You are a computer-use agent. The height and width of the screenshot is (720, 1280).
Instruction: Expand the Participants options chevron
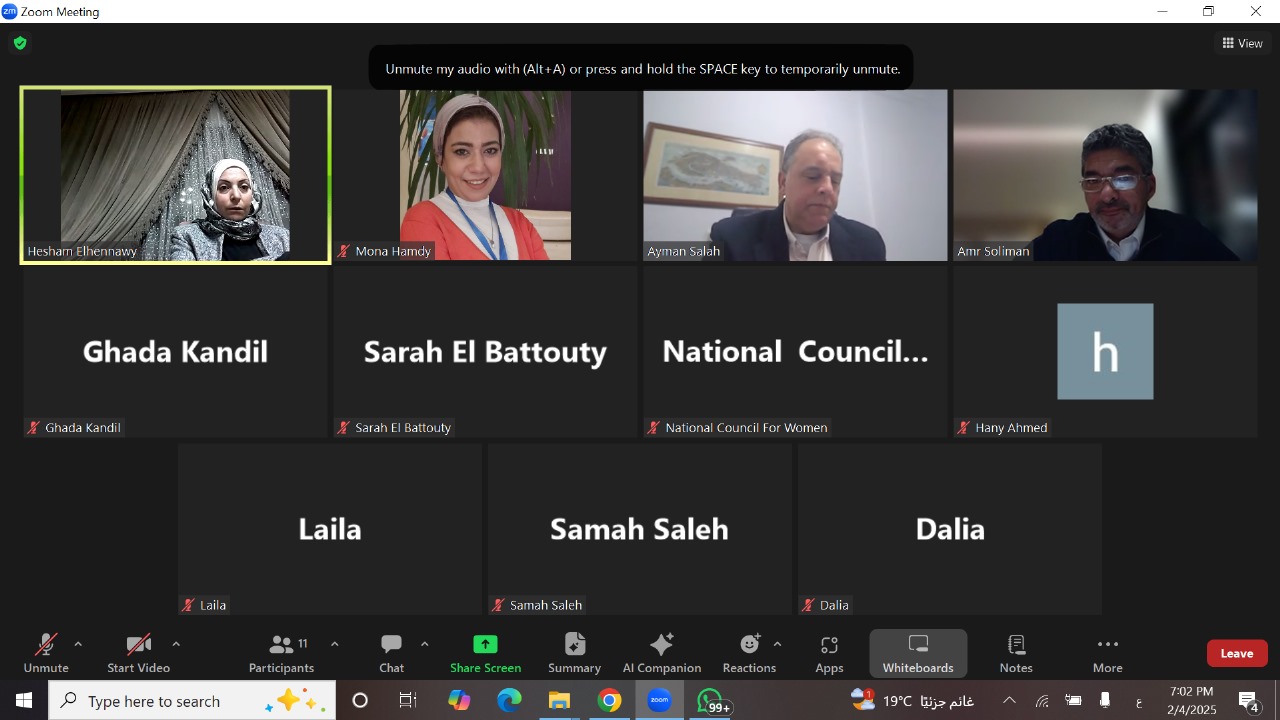[334, 644]
